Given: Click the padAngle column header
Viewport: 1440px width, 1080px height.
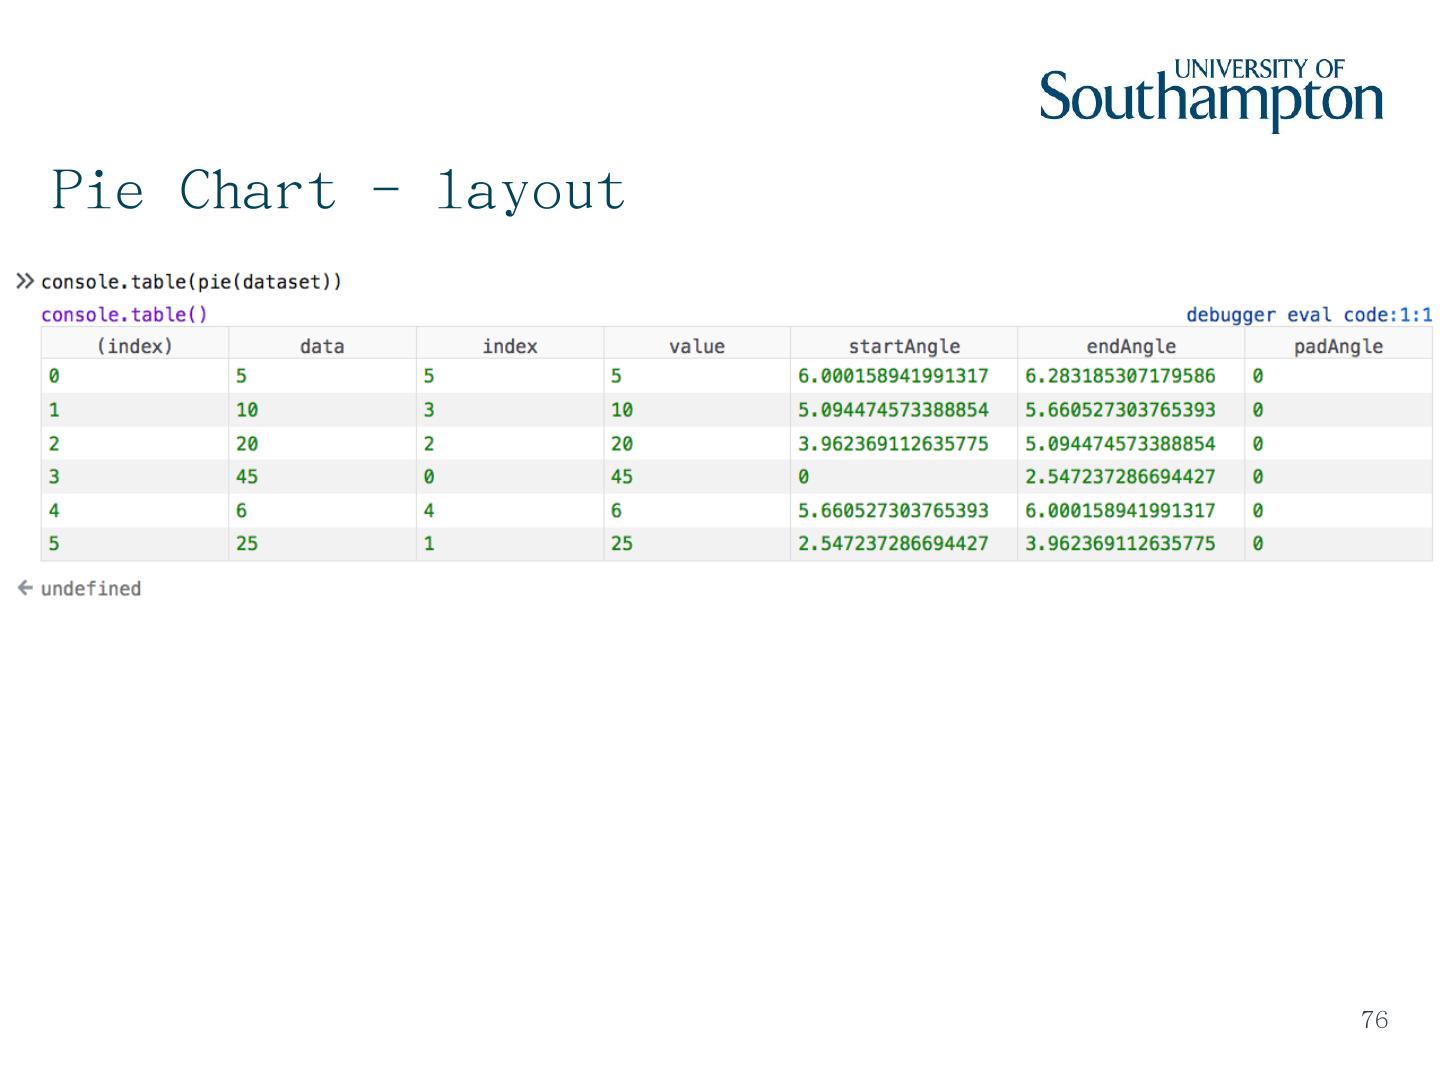Looking at the screenshot, I should 1337,346.
